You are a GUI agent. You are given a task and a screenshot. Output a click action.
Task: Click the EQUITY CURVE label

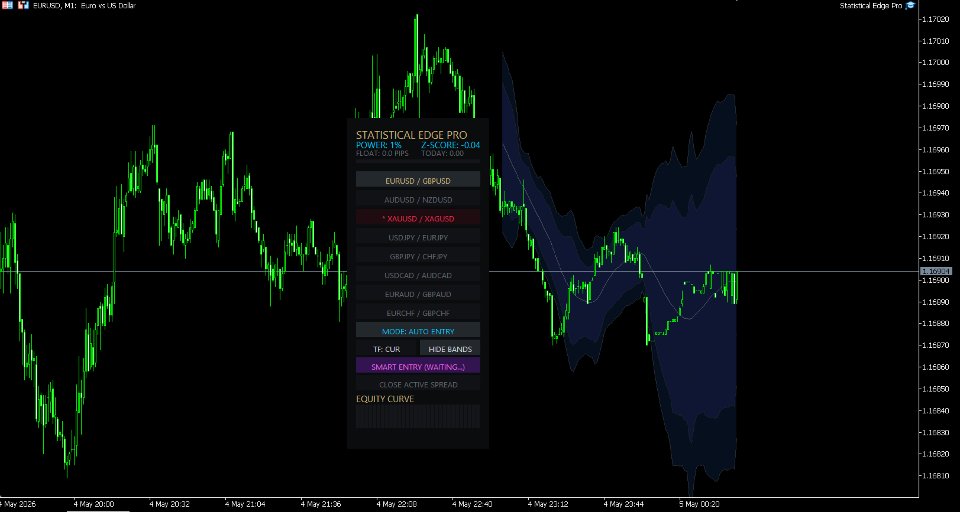click(x=384, y=399)
